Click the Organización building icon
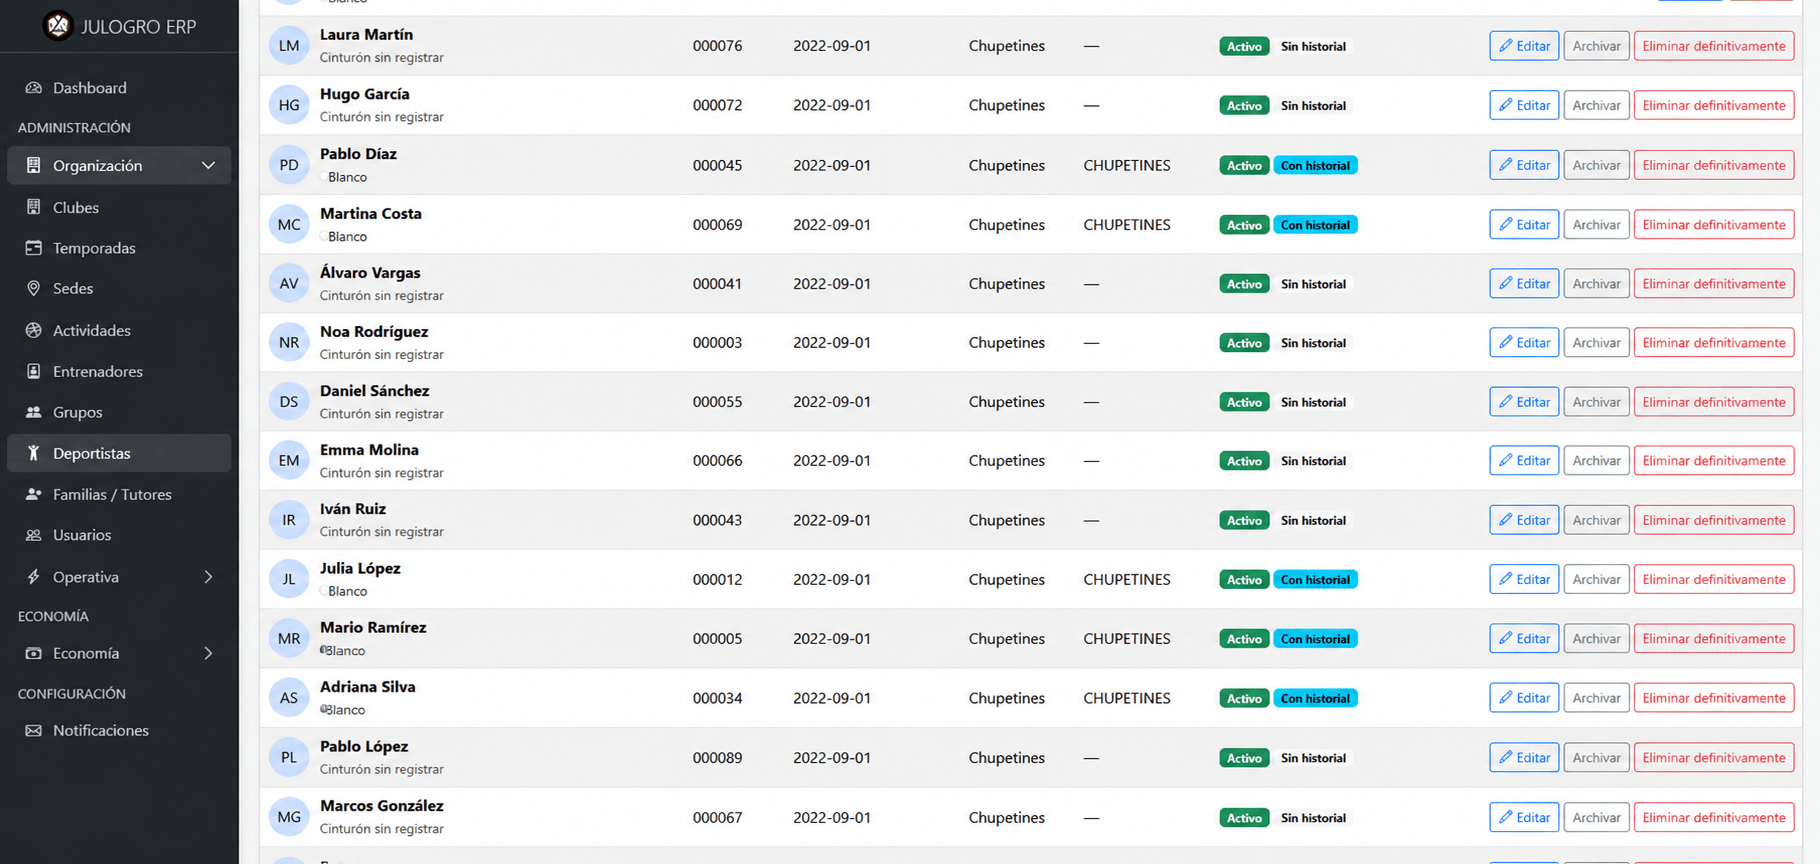Viewport: 1820px width, 864px height. click(x=34, y=165)
